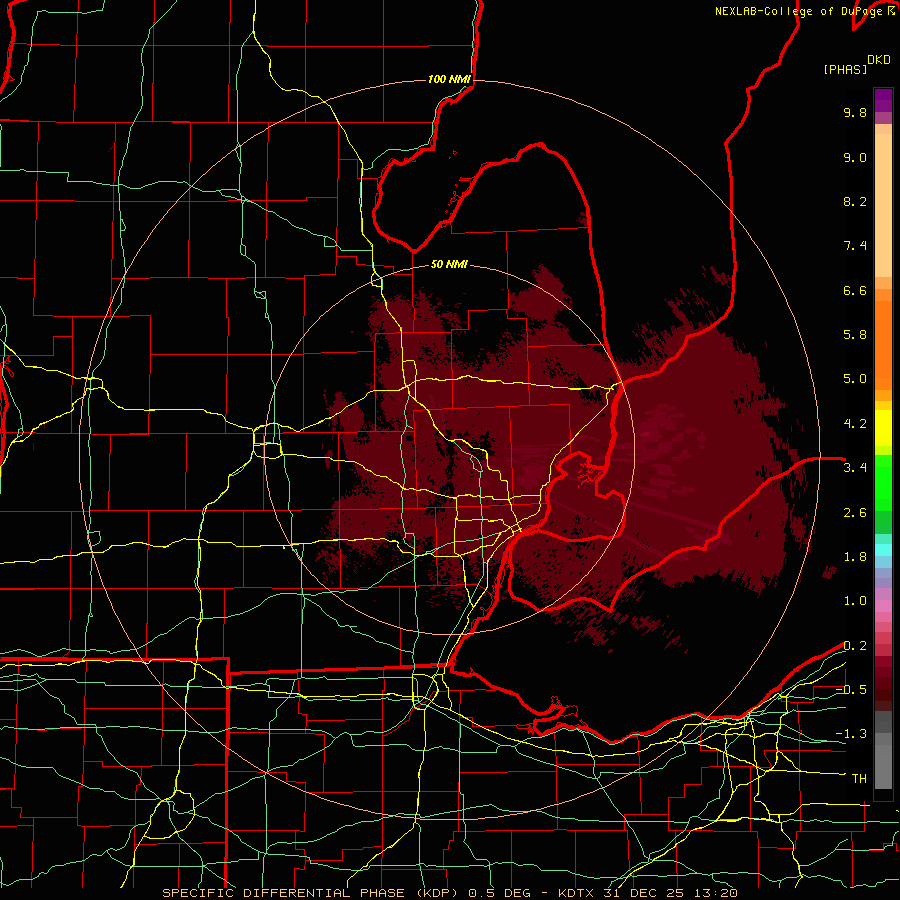Select the bright green band of the color scale
This screenshot has width=900, height=900.
(883, 484)
